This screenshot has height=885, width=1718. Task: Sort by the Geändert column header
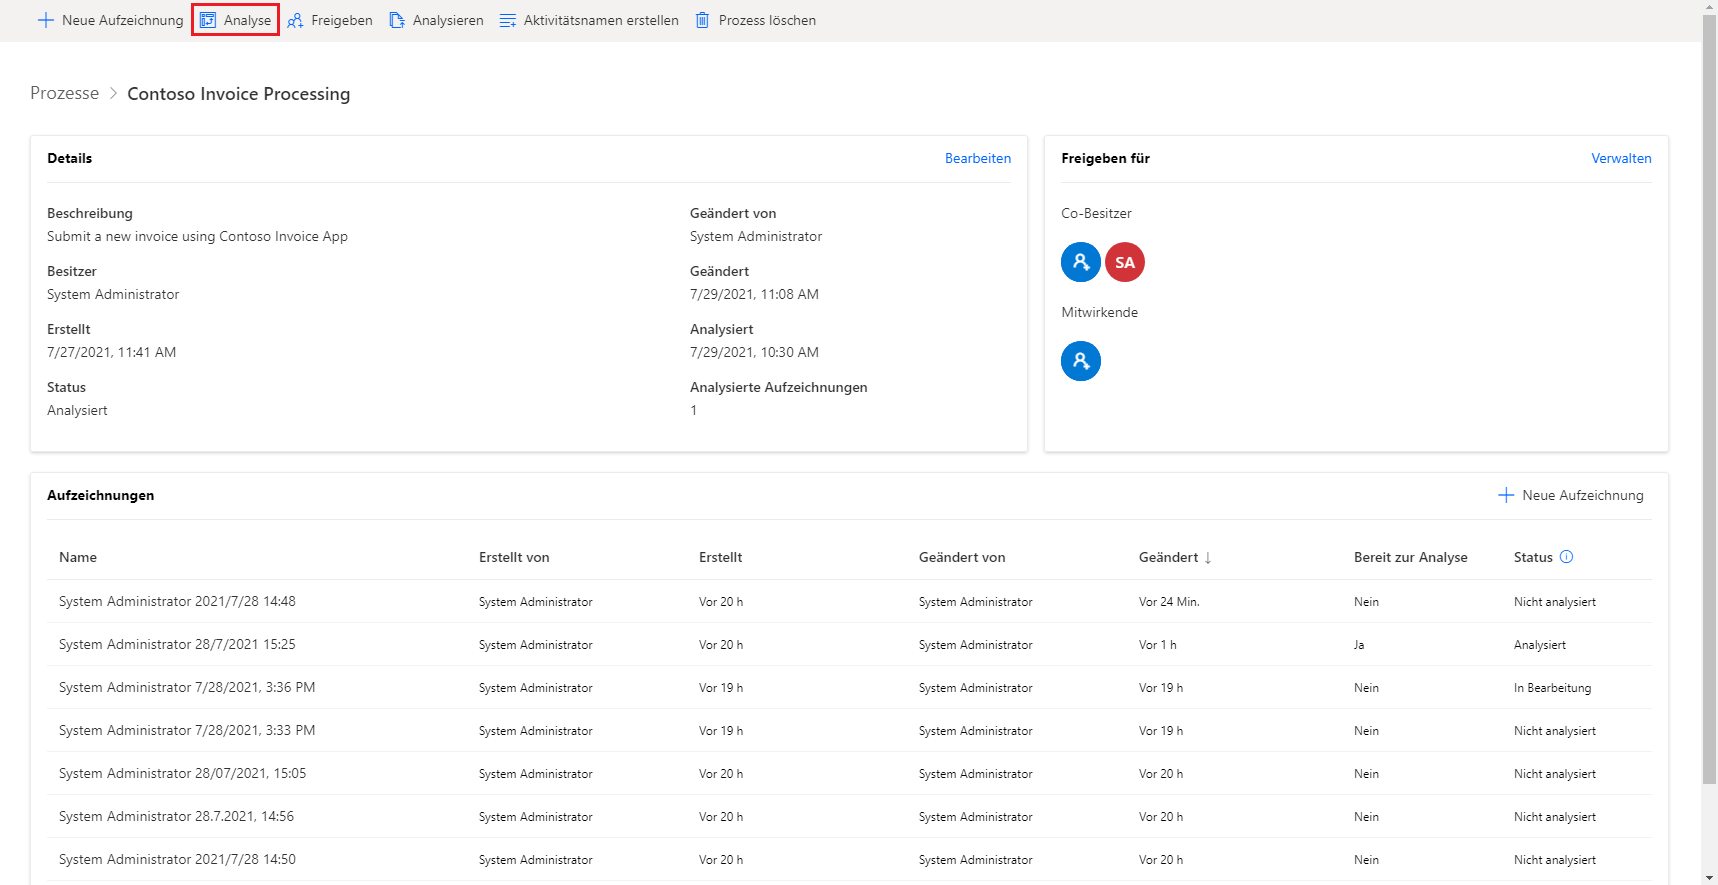tap(1168, 557)
